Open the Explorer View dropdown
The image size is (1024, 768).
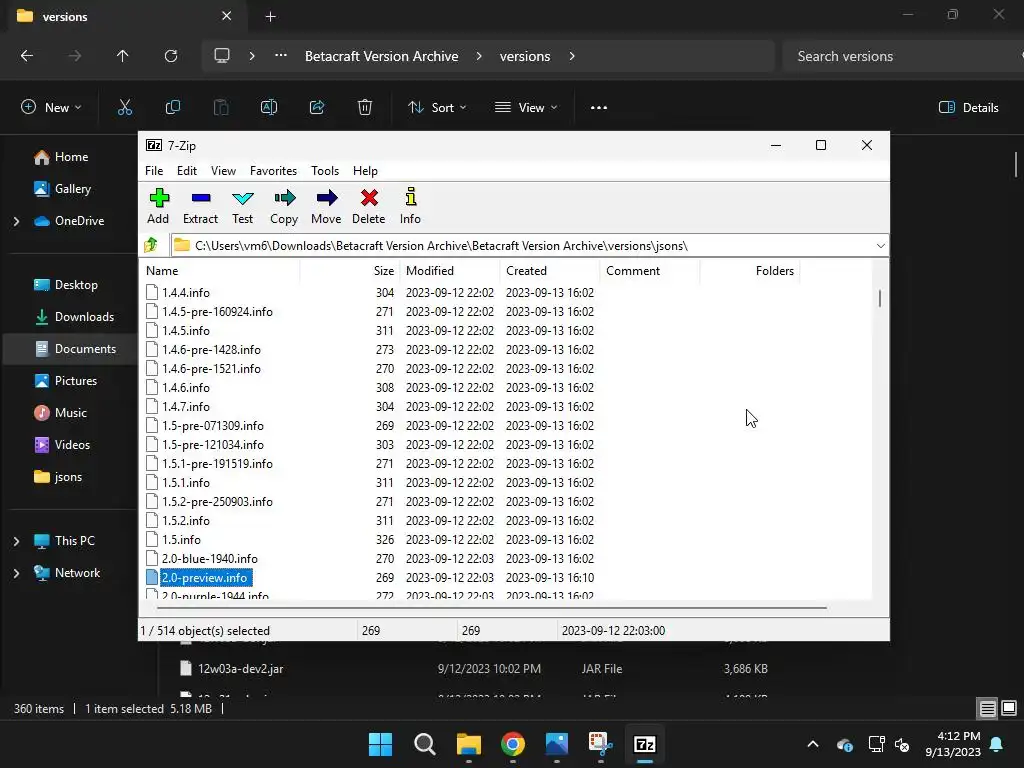[x=526, y=108]
